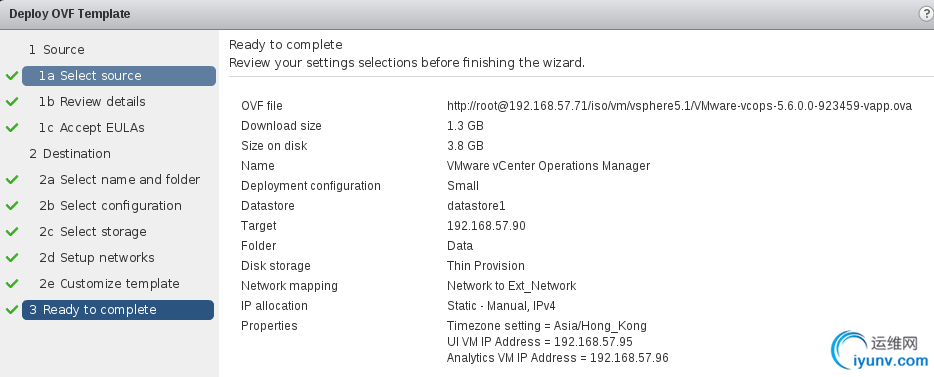Viewport: 934px width, 377px height.
Task: Click green checkmark beside Select storage
Action: pos(11,232)
